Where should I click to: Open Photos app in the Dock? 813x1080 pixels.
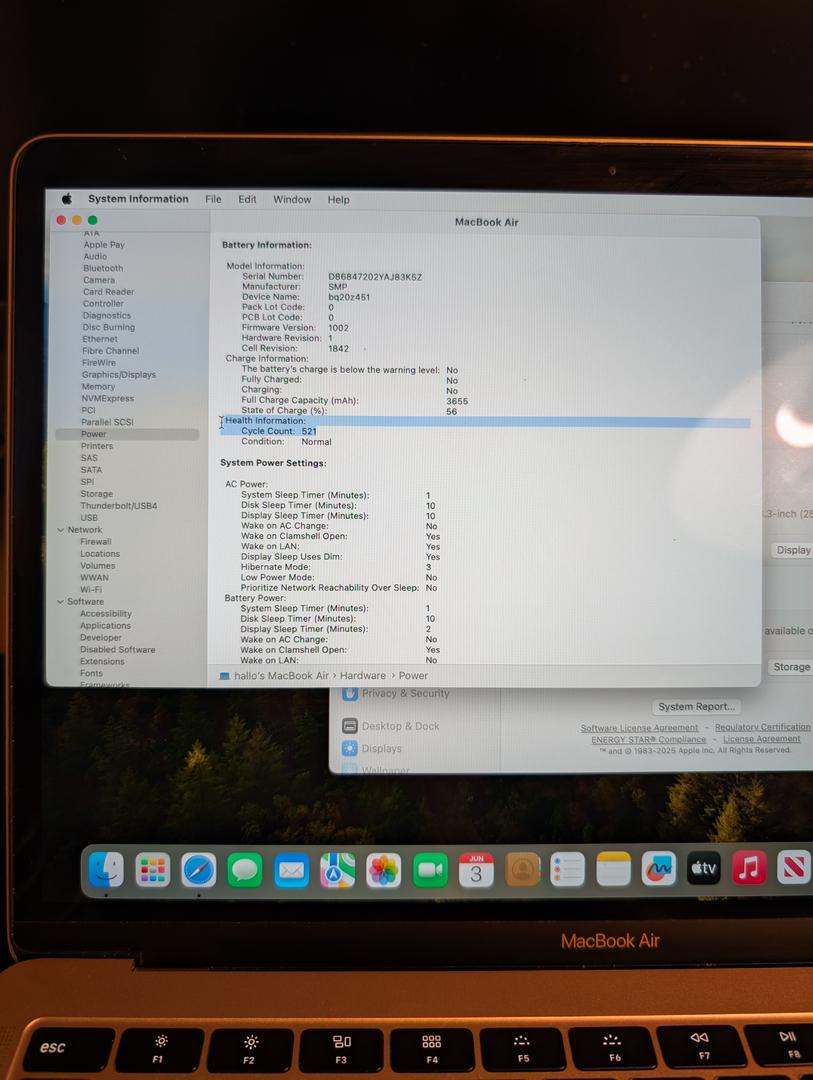point(384,871)
